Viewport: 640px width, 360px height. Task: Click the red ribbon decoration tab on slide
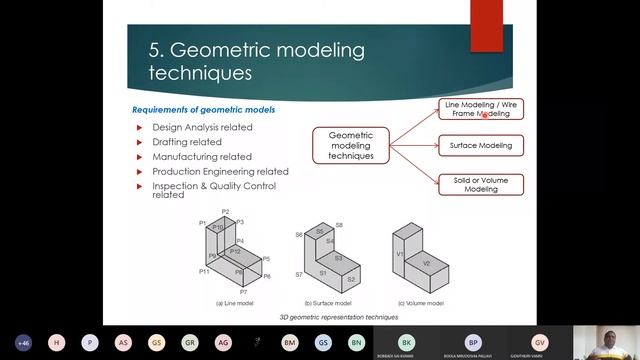point(487,26)
